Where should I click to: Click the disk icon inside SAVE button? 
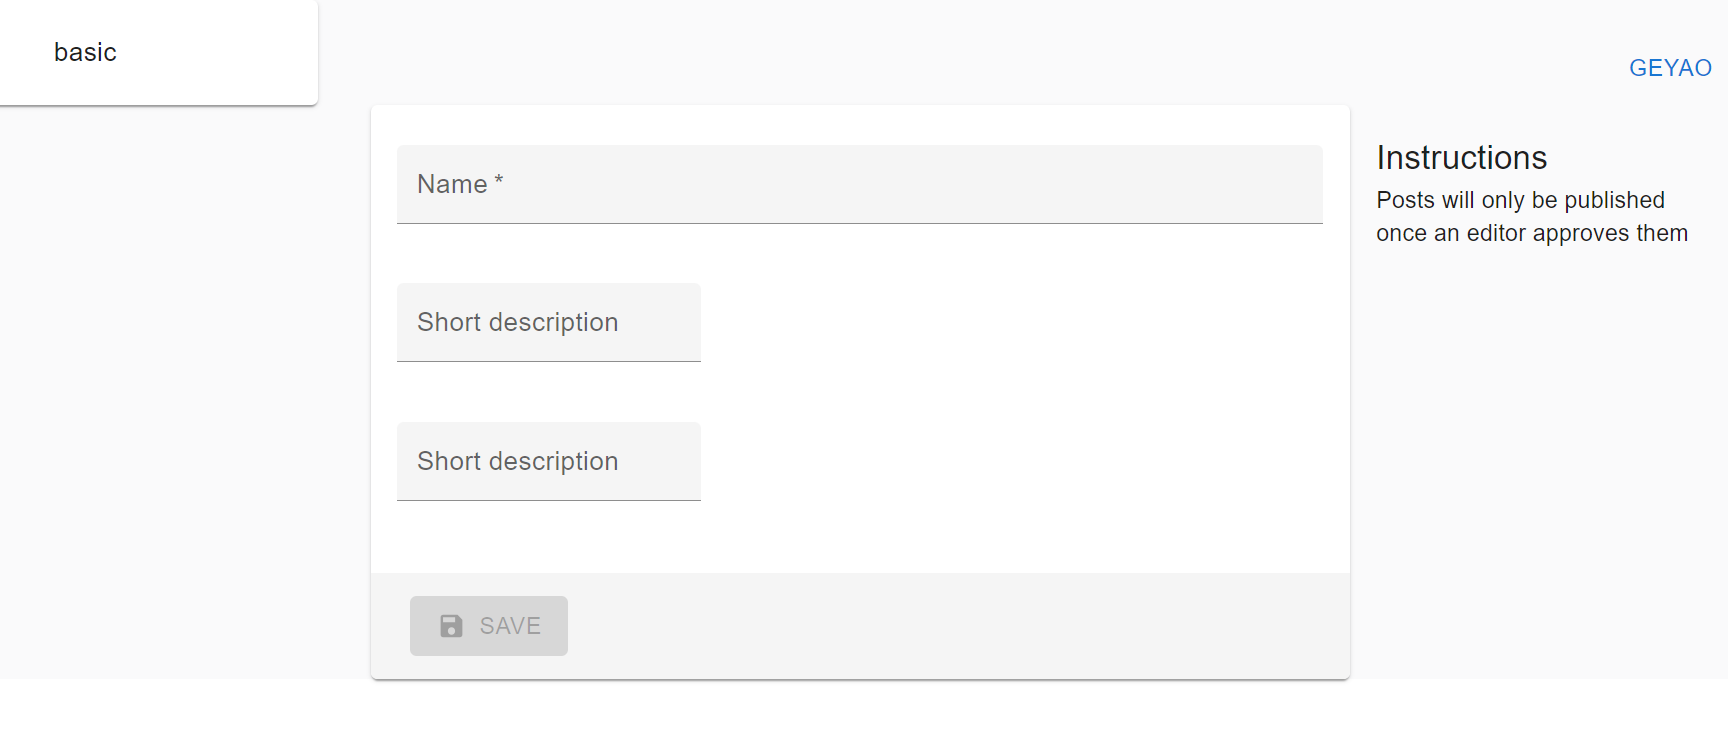(452, 625)
